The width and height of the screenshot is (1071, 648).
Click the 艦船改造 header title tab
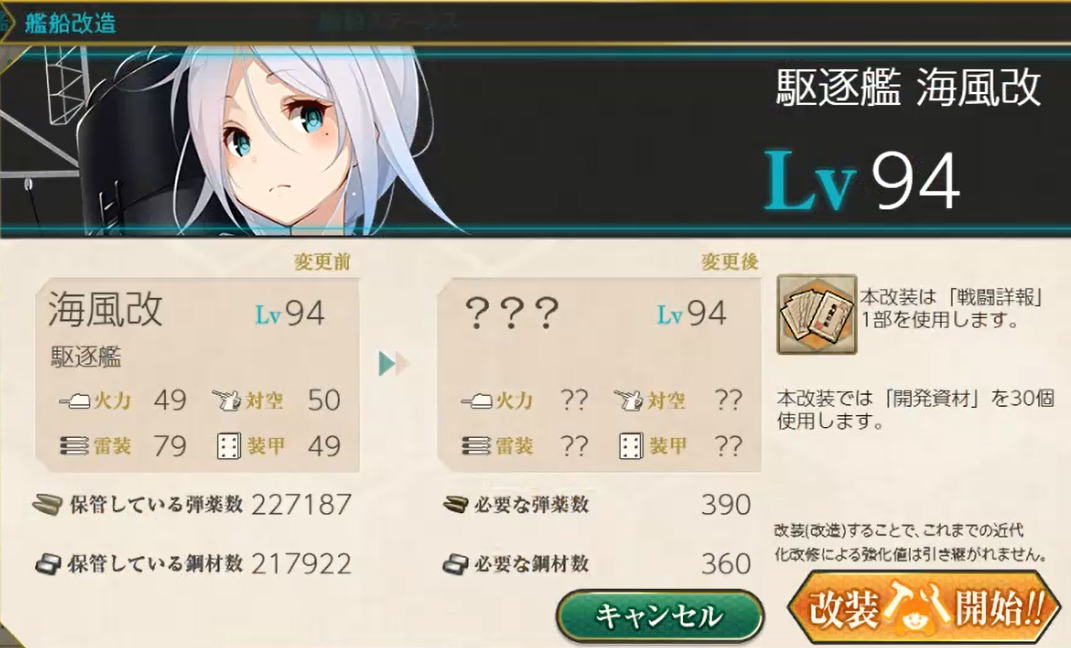coord(70,23)
